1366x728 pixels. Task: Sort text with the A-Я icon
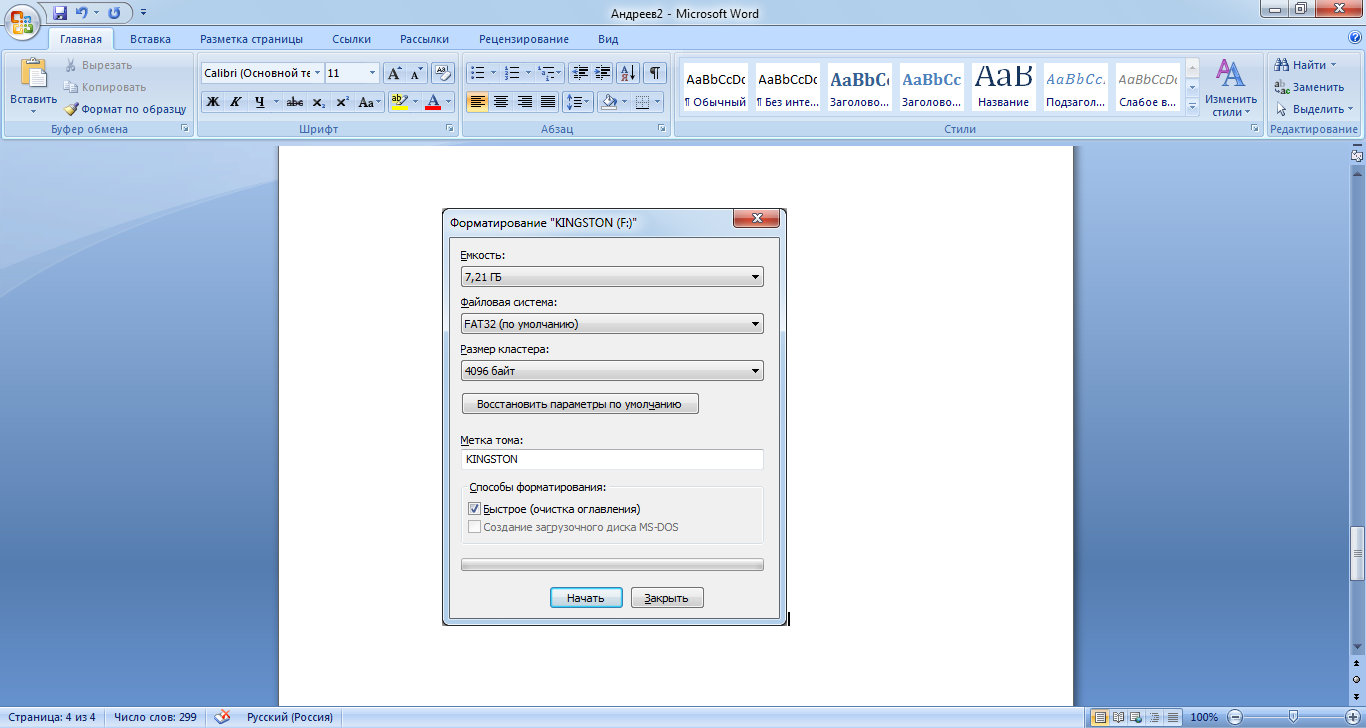tap(628, 73)
